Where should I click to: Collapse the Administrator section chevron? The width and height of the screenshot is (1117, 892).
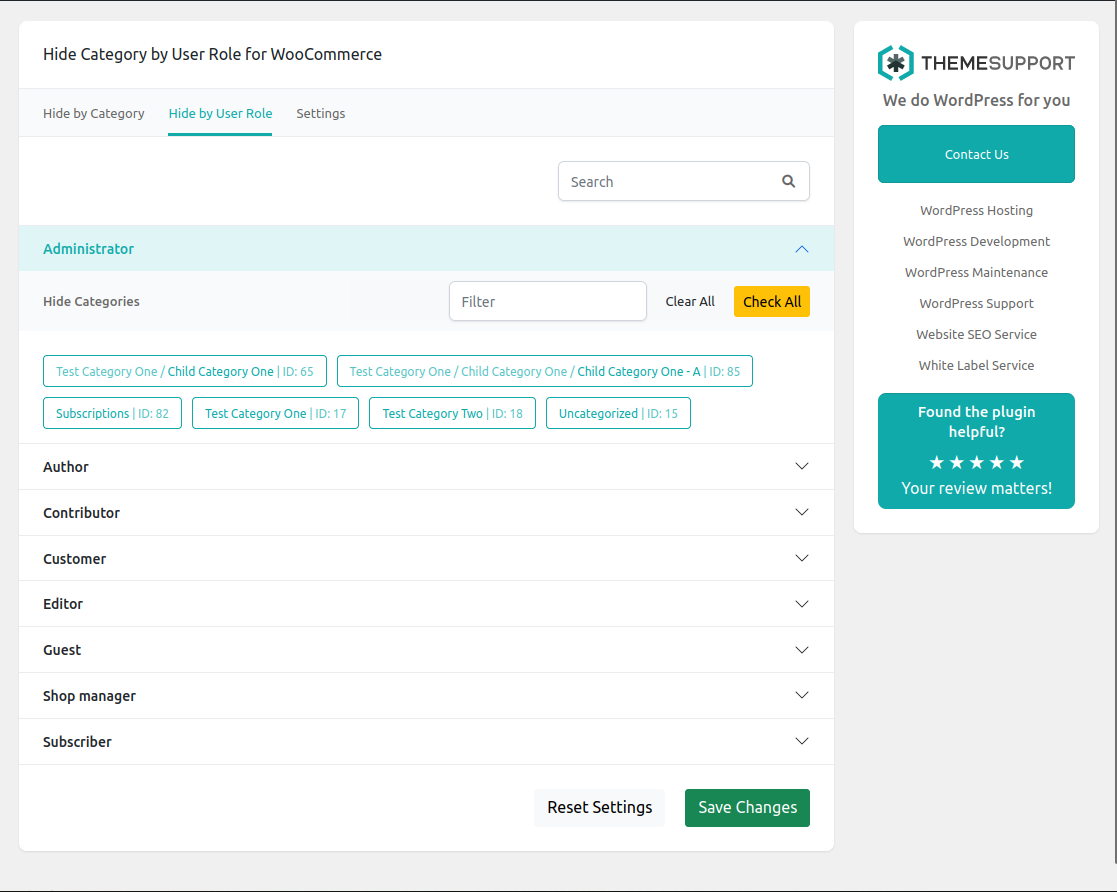pos(801,249)
